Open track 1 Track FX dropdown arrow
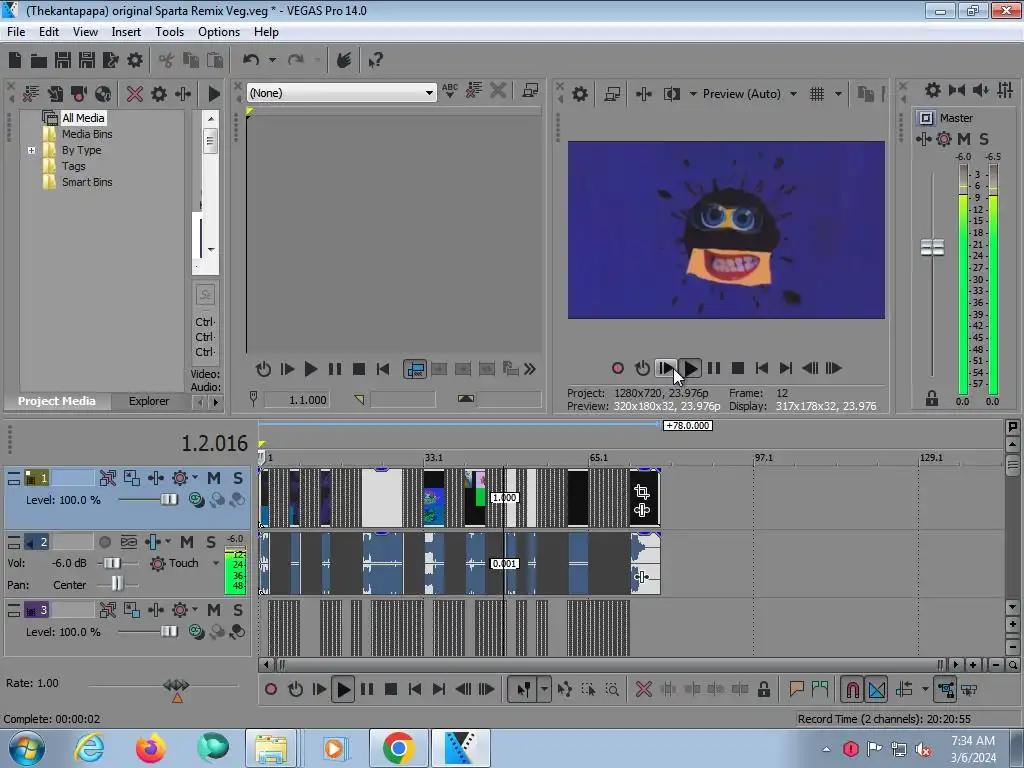This screenshot has height=768, width=1024. click(x=195, y=478)
